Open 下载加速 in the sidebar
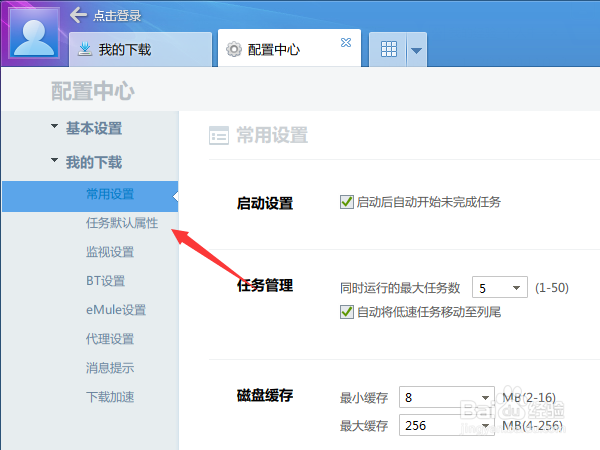Screen dimensions: 600x450 (x=110, y=397)
